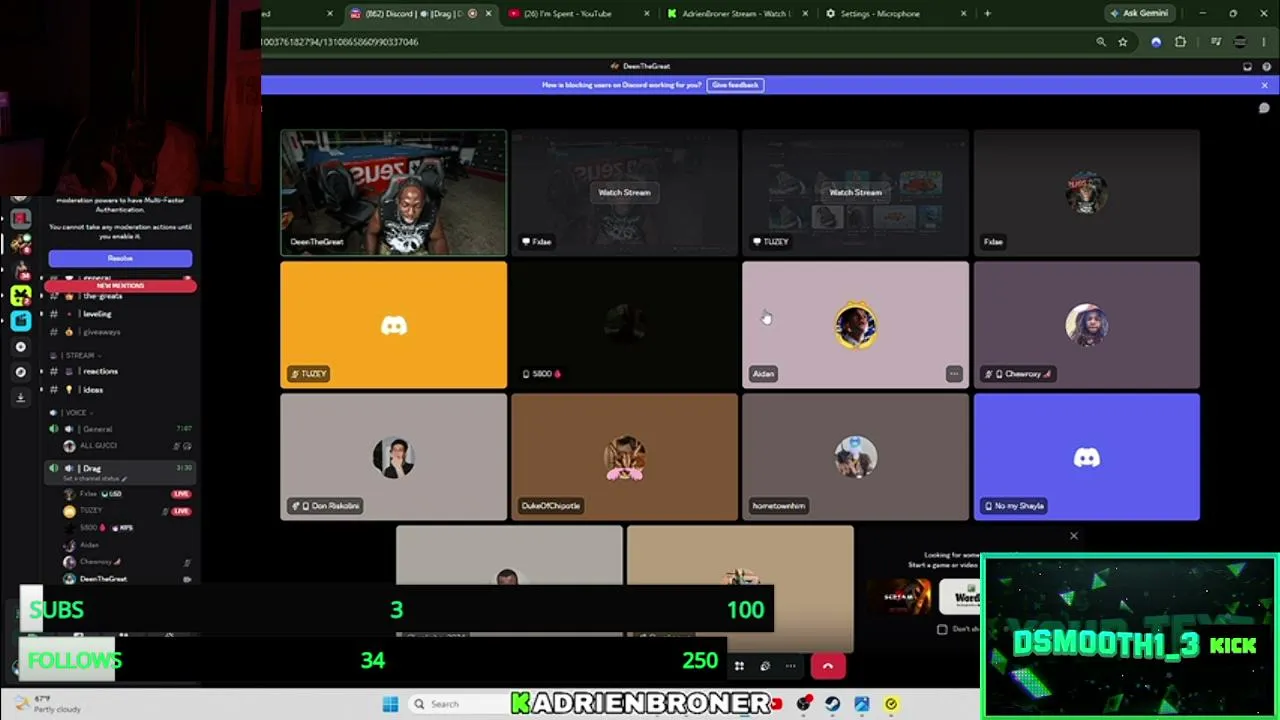This screenshot has width=1280, height=720.
Task: Switch to the I'm Spent YouTube tab
Action: (x=578, y=13)
